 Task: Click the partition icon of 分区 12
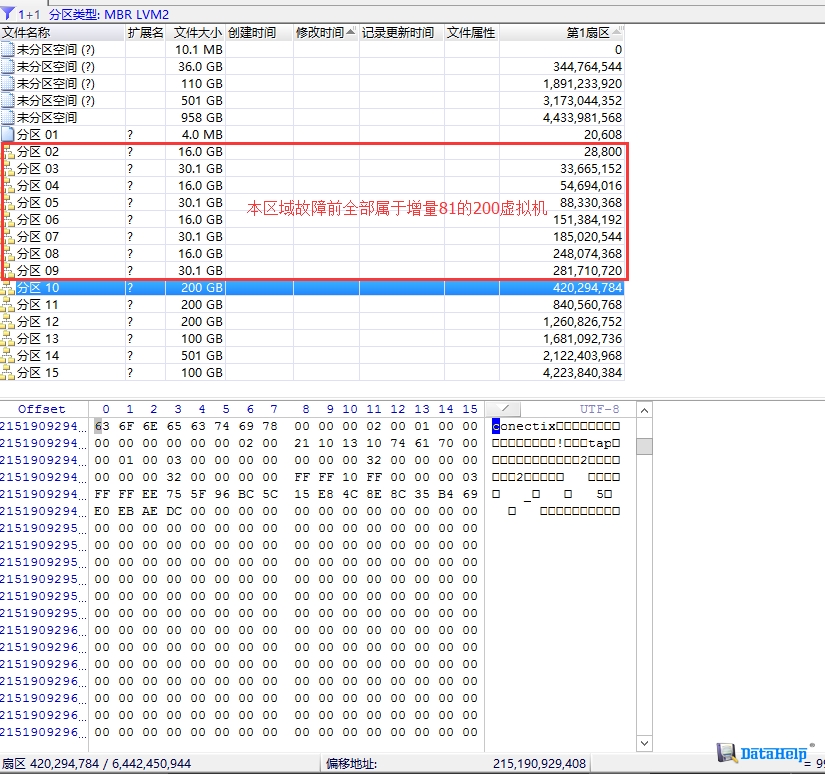7,322
